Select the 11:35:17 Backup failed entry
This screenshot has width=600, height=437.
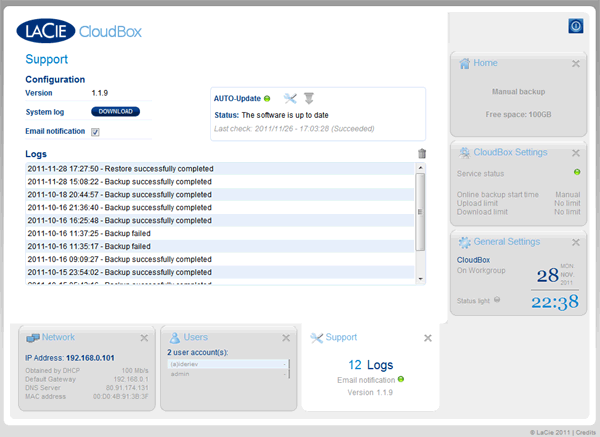point(220,246)
